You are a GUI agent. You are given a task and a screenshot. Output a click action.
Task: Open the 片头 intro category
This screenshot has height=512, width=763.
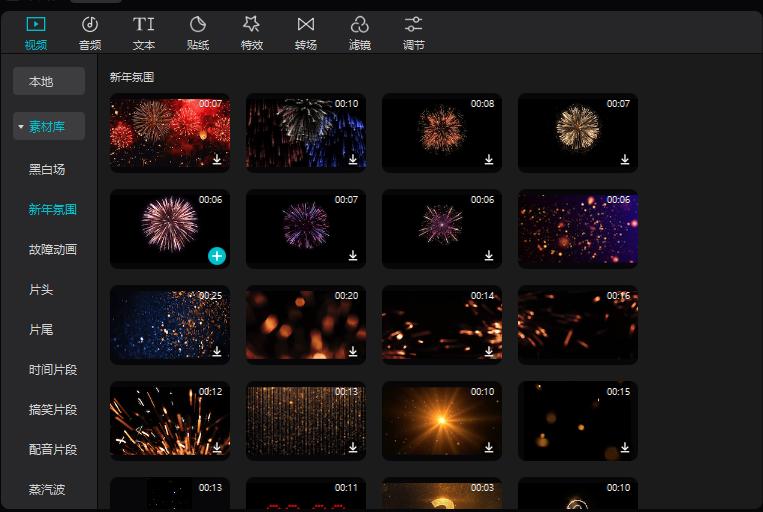click(41, 290)
